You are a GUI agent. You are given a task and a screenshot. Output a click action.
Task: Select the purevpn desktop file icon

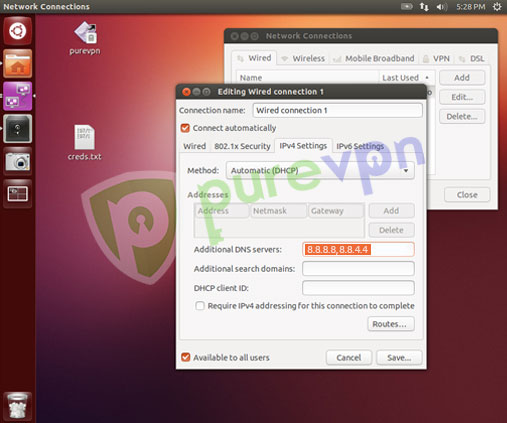tap(85, 38)
